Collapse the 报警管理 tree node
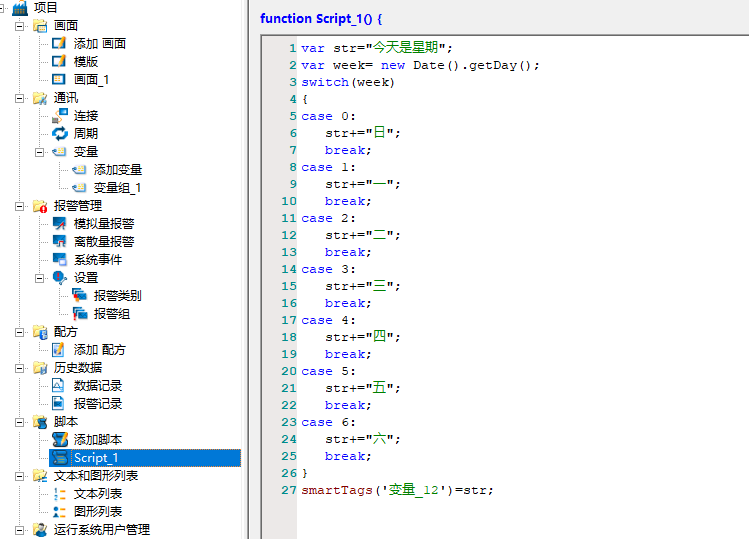The width and height of the screenshot is (749, 539). [x=20, y=206]
